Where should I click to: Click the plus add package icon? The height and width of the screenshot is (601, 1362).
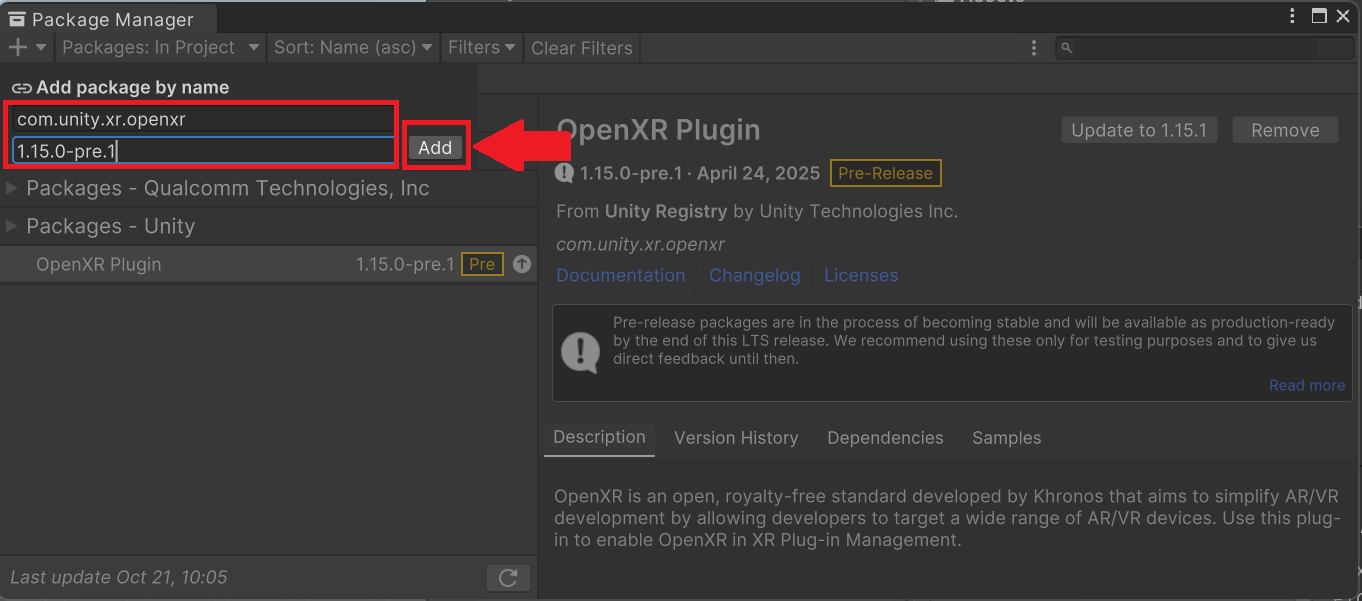tap(17, 47)
